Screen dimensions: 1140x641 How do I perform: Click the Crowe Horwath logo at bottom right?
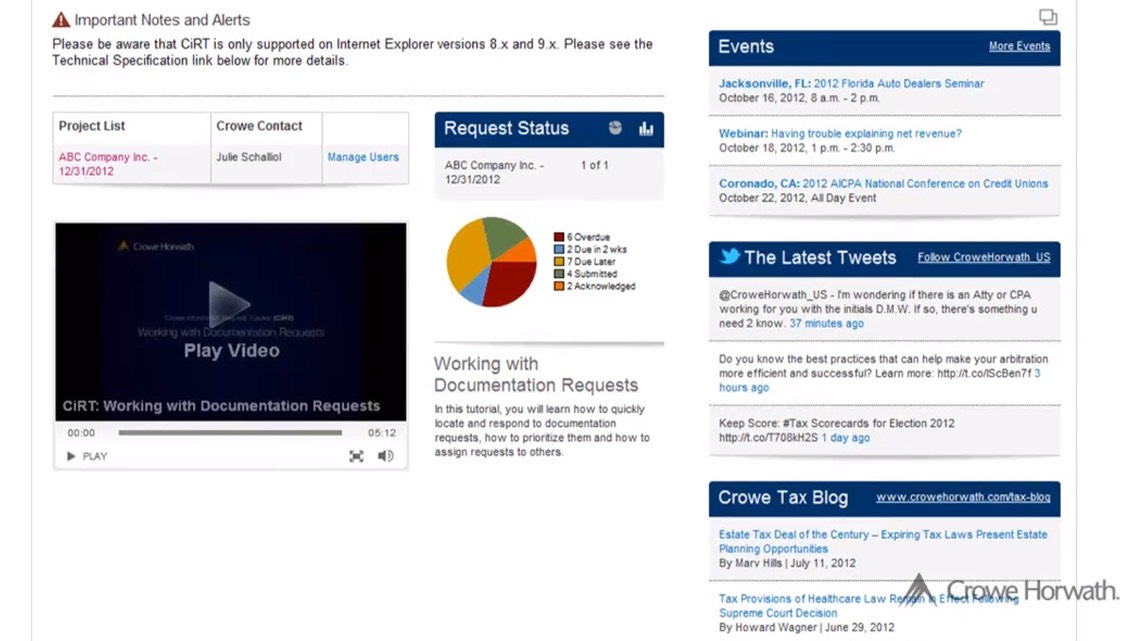[1013, 592]
